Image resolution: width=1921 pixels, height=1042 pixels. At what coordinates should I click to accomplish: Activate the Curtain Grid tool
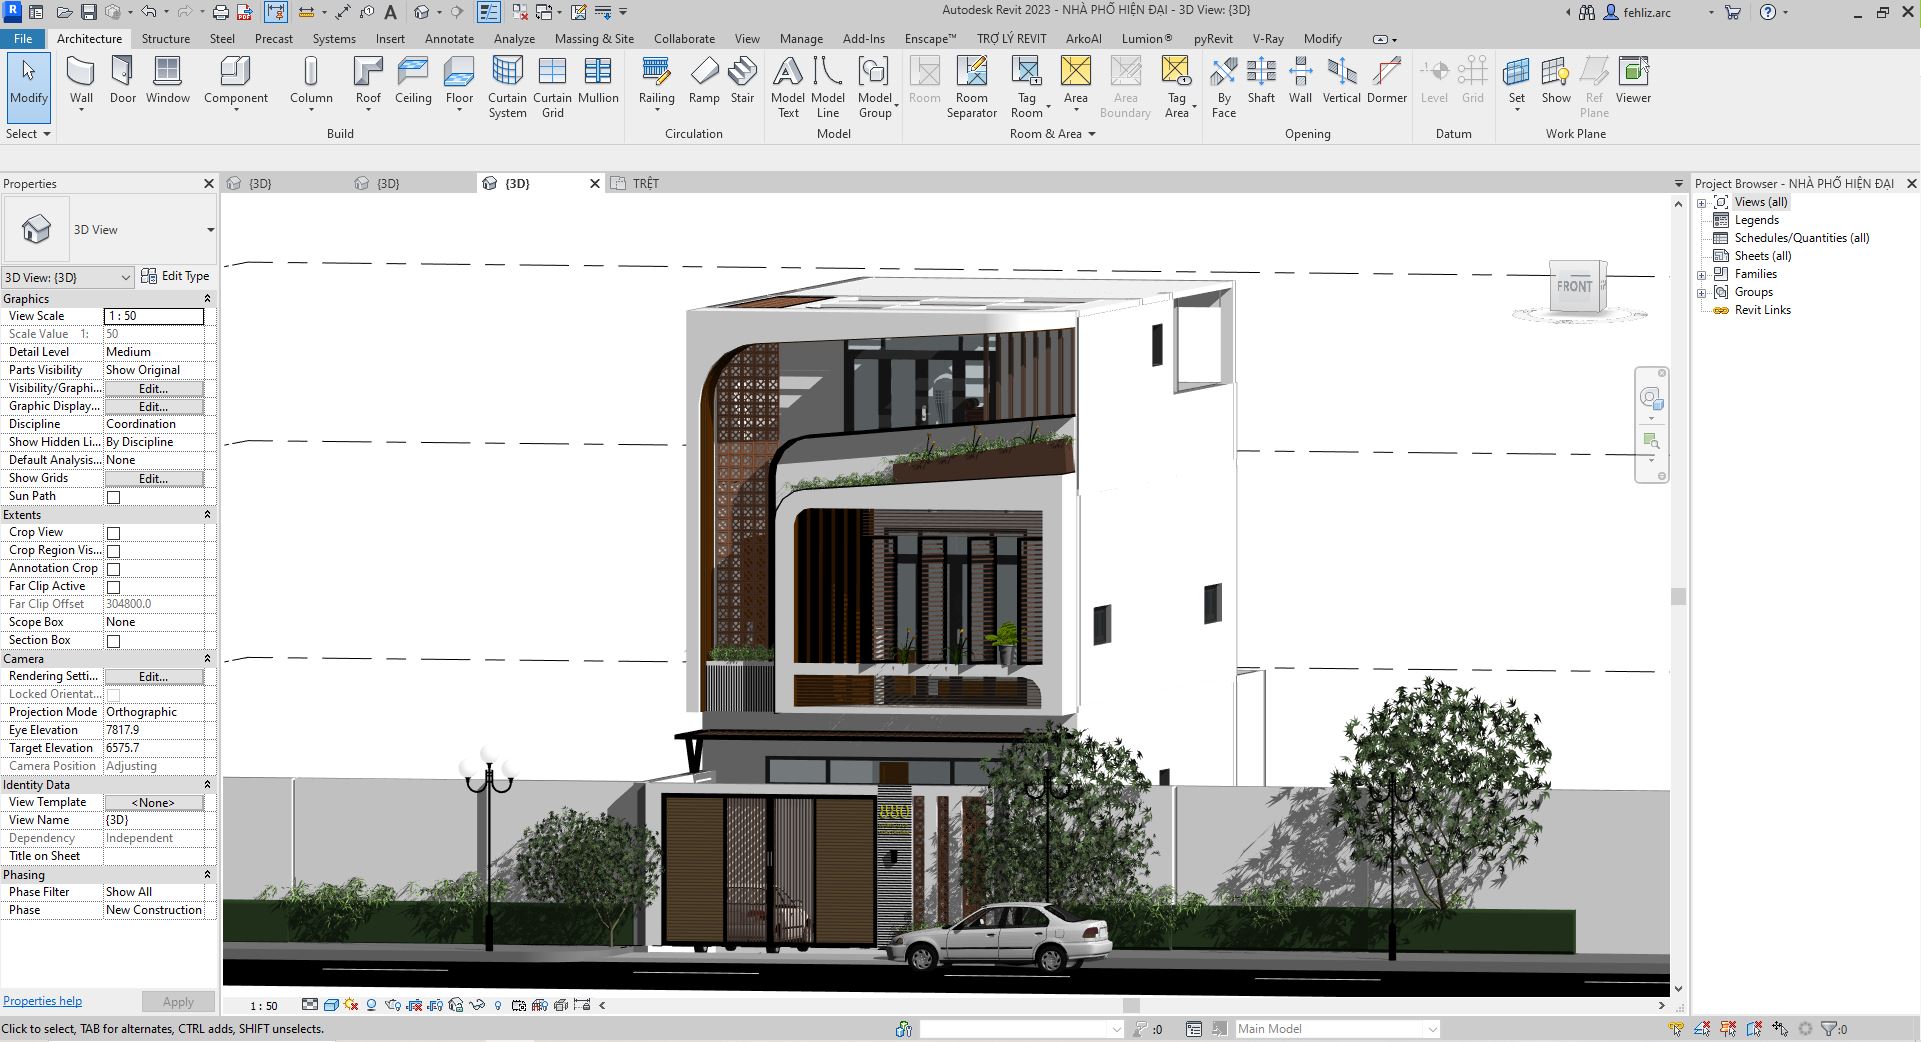(x=552, y=73)
